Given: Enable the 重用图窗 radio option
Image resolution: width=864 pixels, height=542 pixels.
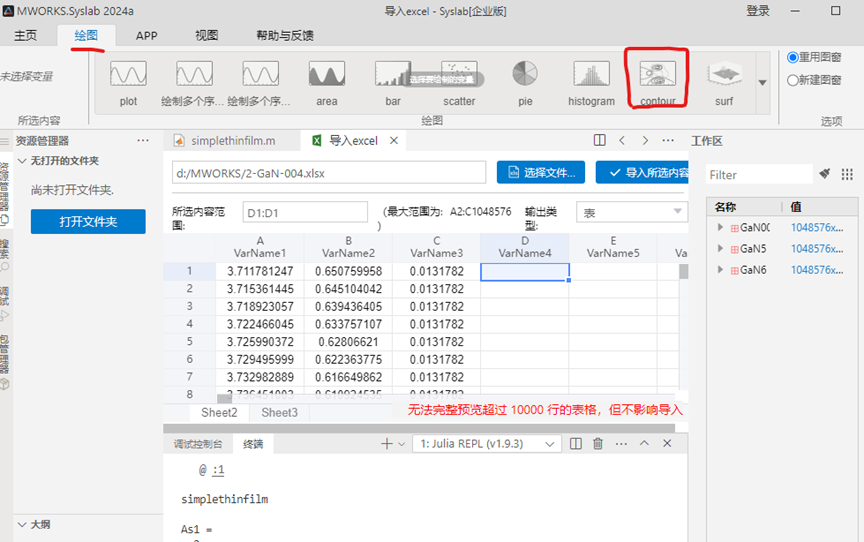Looking at the screenshot, I should coord(792,57).
